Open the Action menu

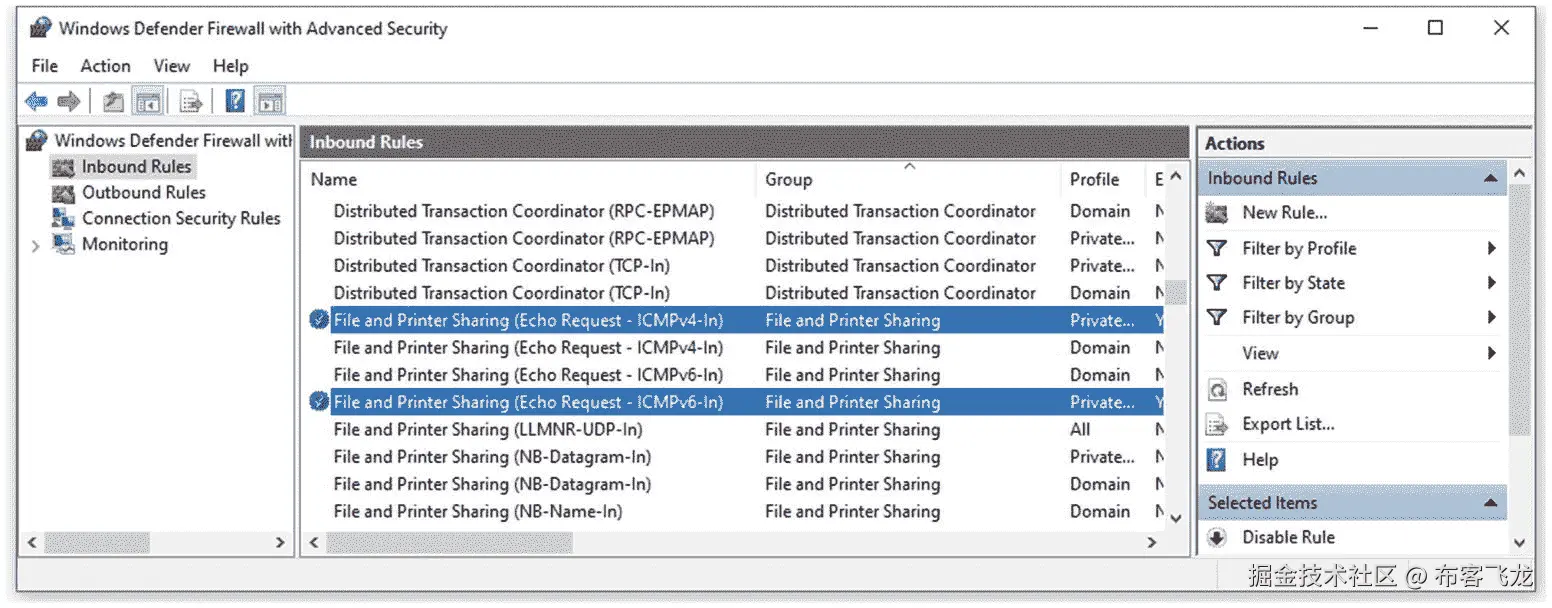click(x=105, y=66)
